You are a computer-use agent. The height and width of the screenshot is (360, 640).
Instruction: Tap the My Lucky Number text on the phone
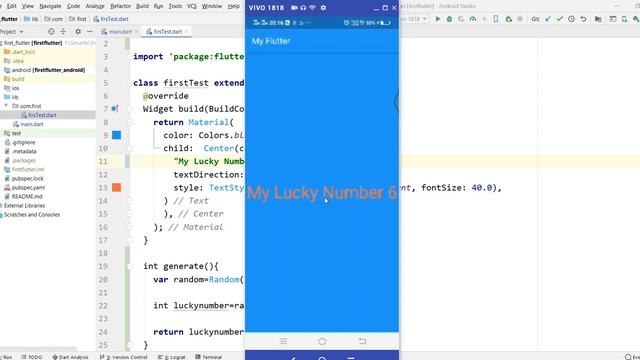click(x=322, y=193)
